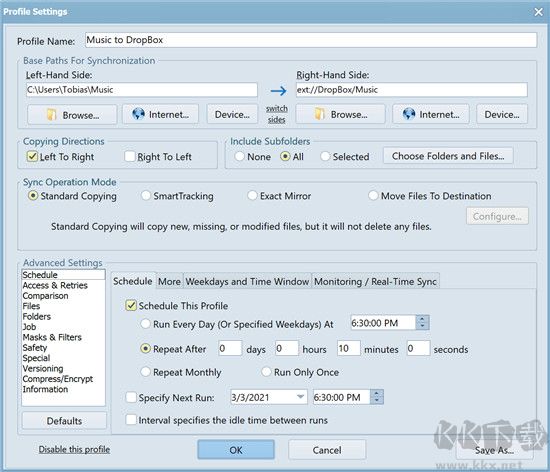Click into the Profile Name field

[311, 40]
